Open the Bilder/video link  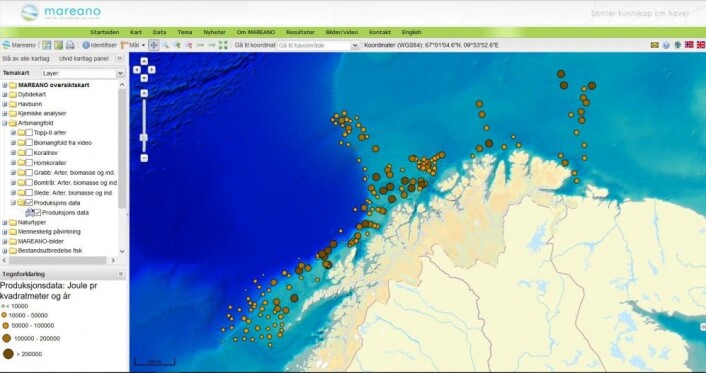pyautogui.click(x=342, y=32)
